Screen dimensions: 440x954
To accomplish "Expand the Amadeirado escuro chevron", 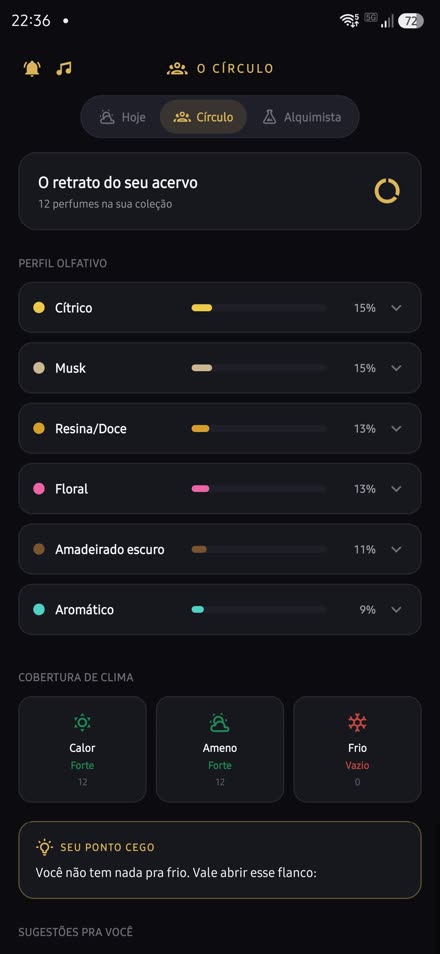I will (x=396, y=549).
